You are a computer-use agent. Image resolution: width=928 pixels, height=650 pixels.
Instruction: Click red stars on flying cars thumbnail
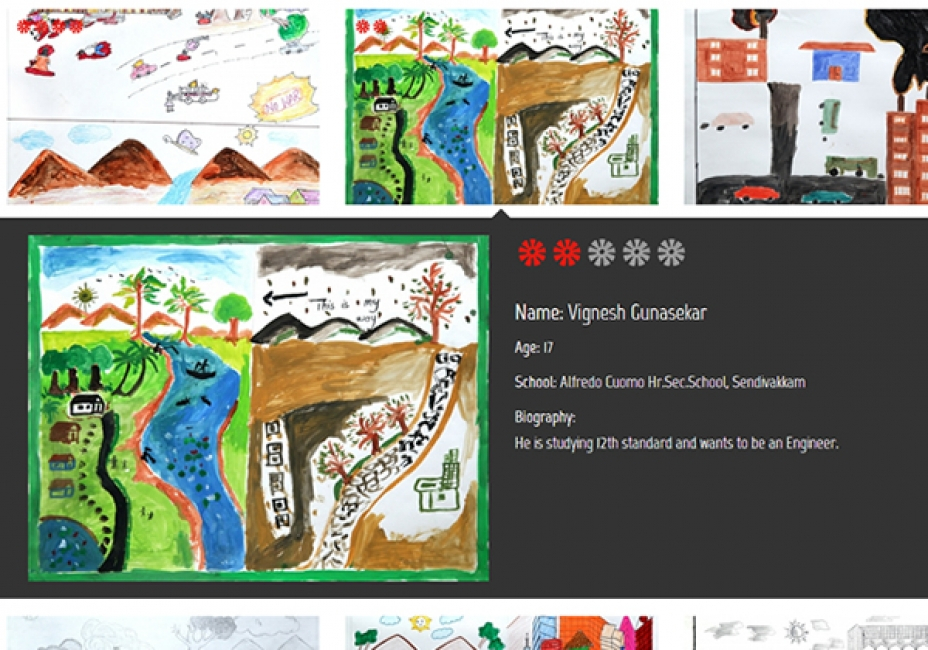click(50, 27)
